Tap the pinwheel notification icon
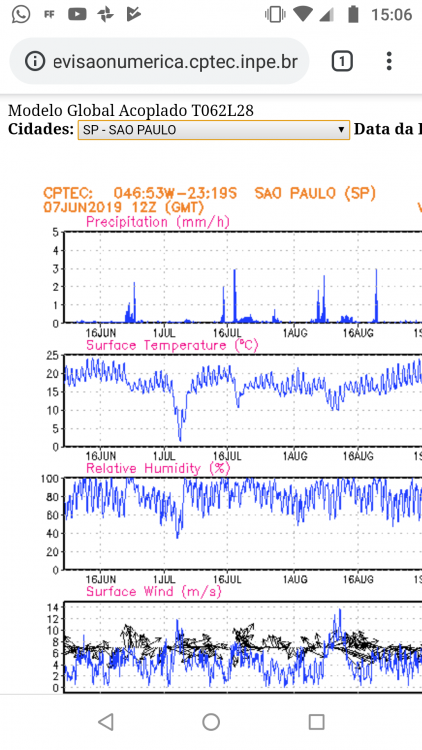This screenshot has width=422, height=750. pos(105,15)
